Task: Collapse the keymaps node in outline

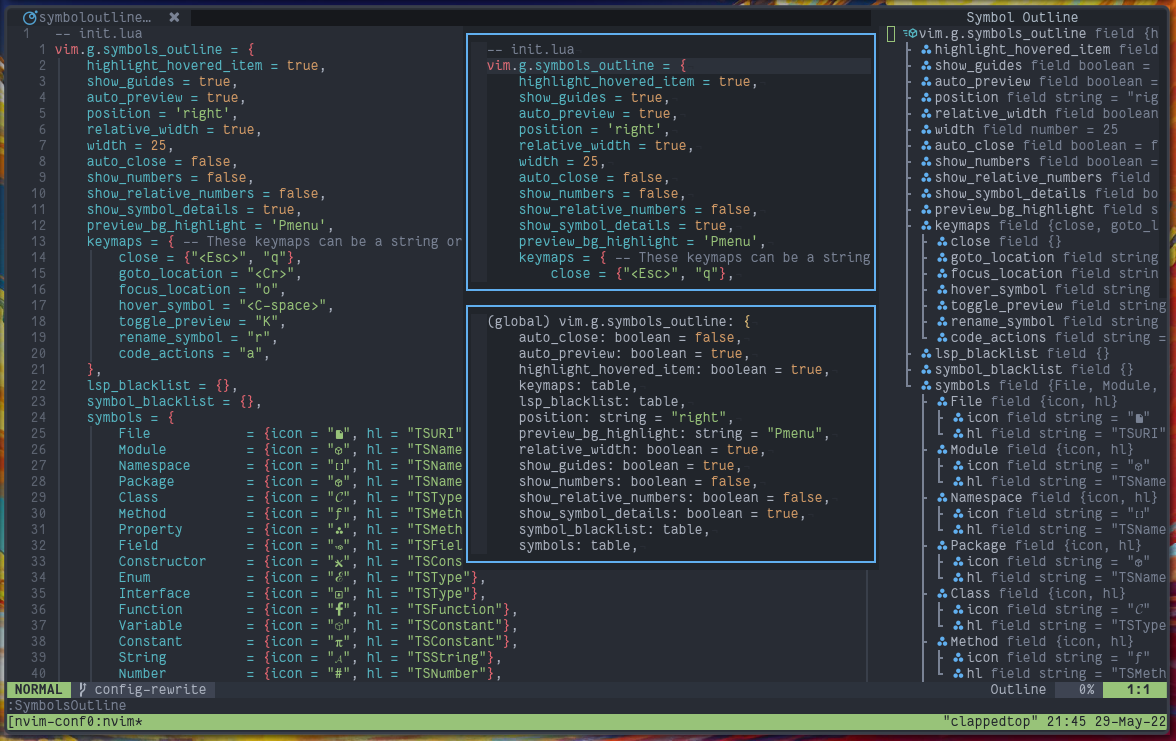Action: point(926,225)
